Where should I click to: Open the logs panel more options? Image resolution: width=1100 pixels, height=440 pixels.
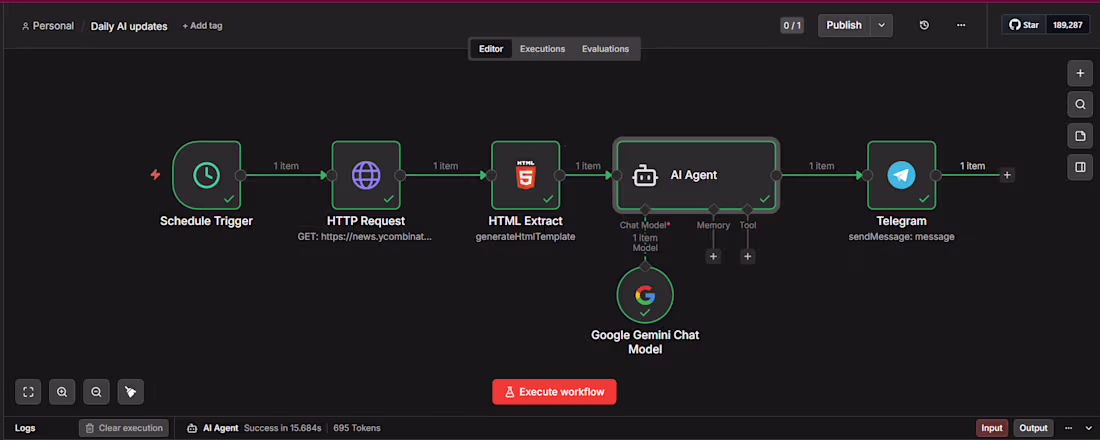point(1069,427)
